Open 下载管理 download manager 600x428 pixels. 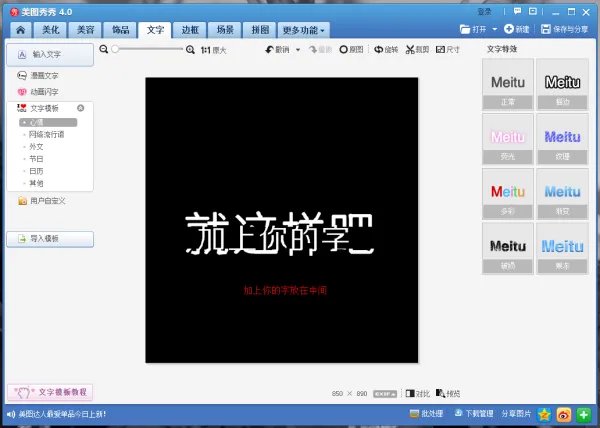pos(473,414)
